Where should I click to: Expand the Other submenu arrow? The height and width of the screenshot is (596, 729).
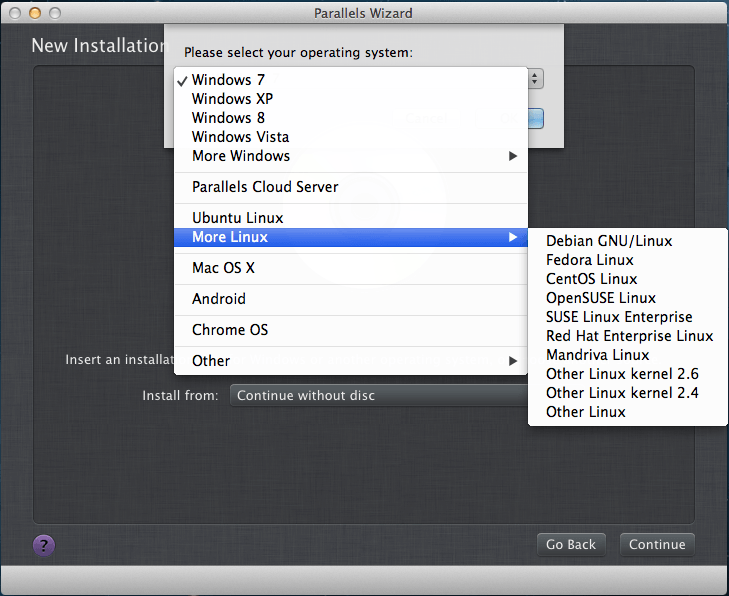tap(513, 361)
